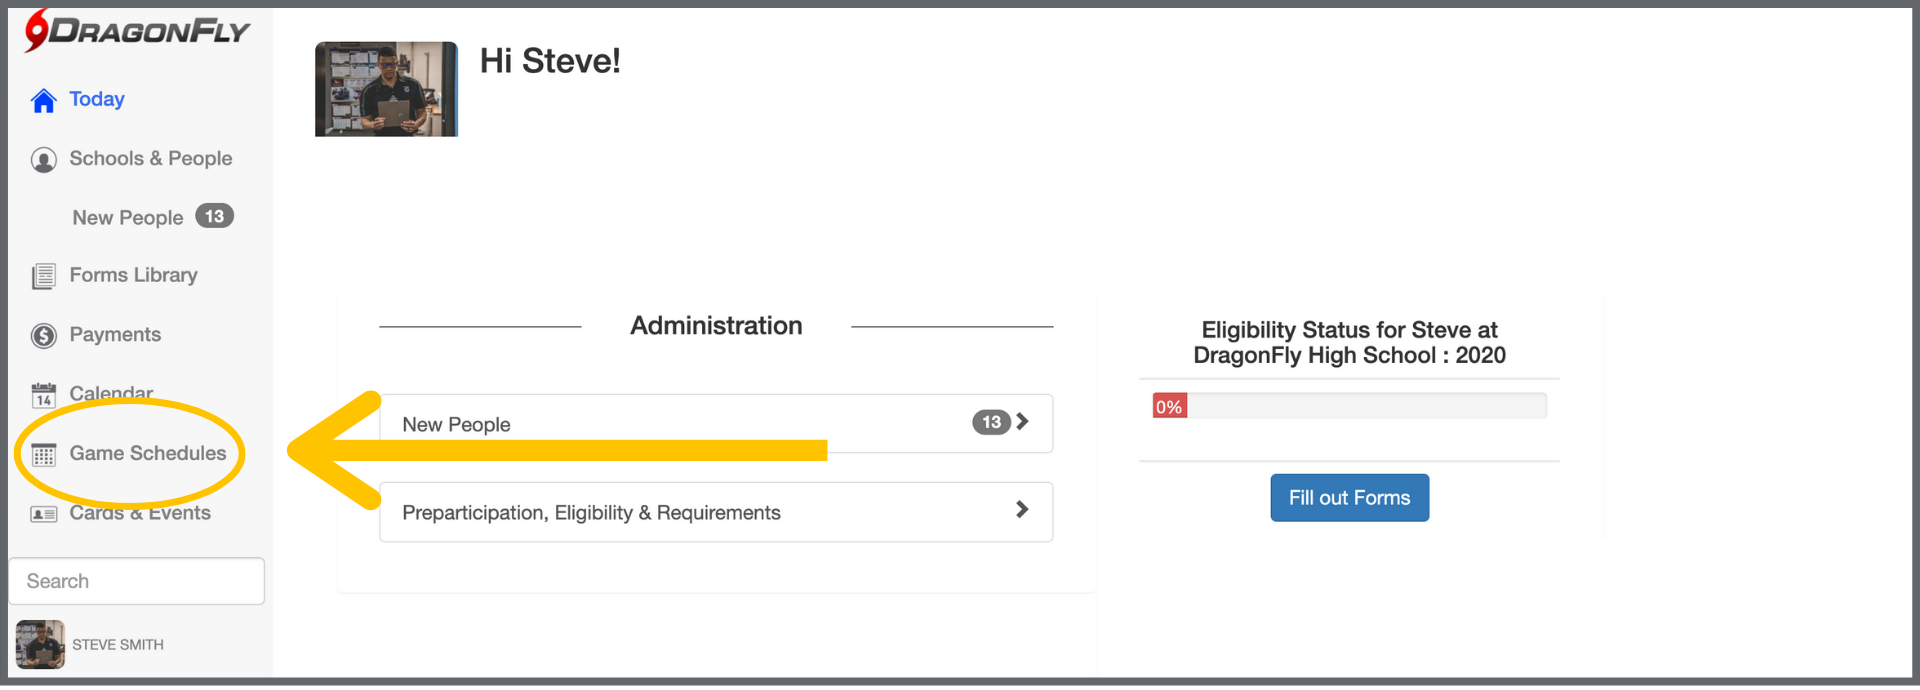1920x690 pixels.
Task: Click the Today home icon
Action: pyautogui.click(x=43, y=101)
